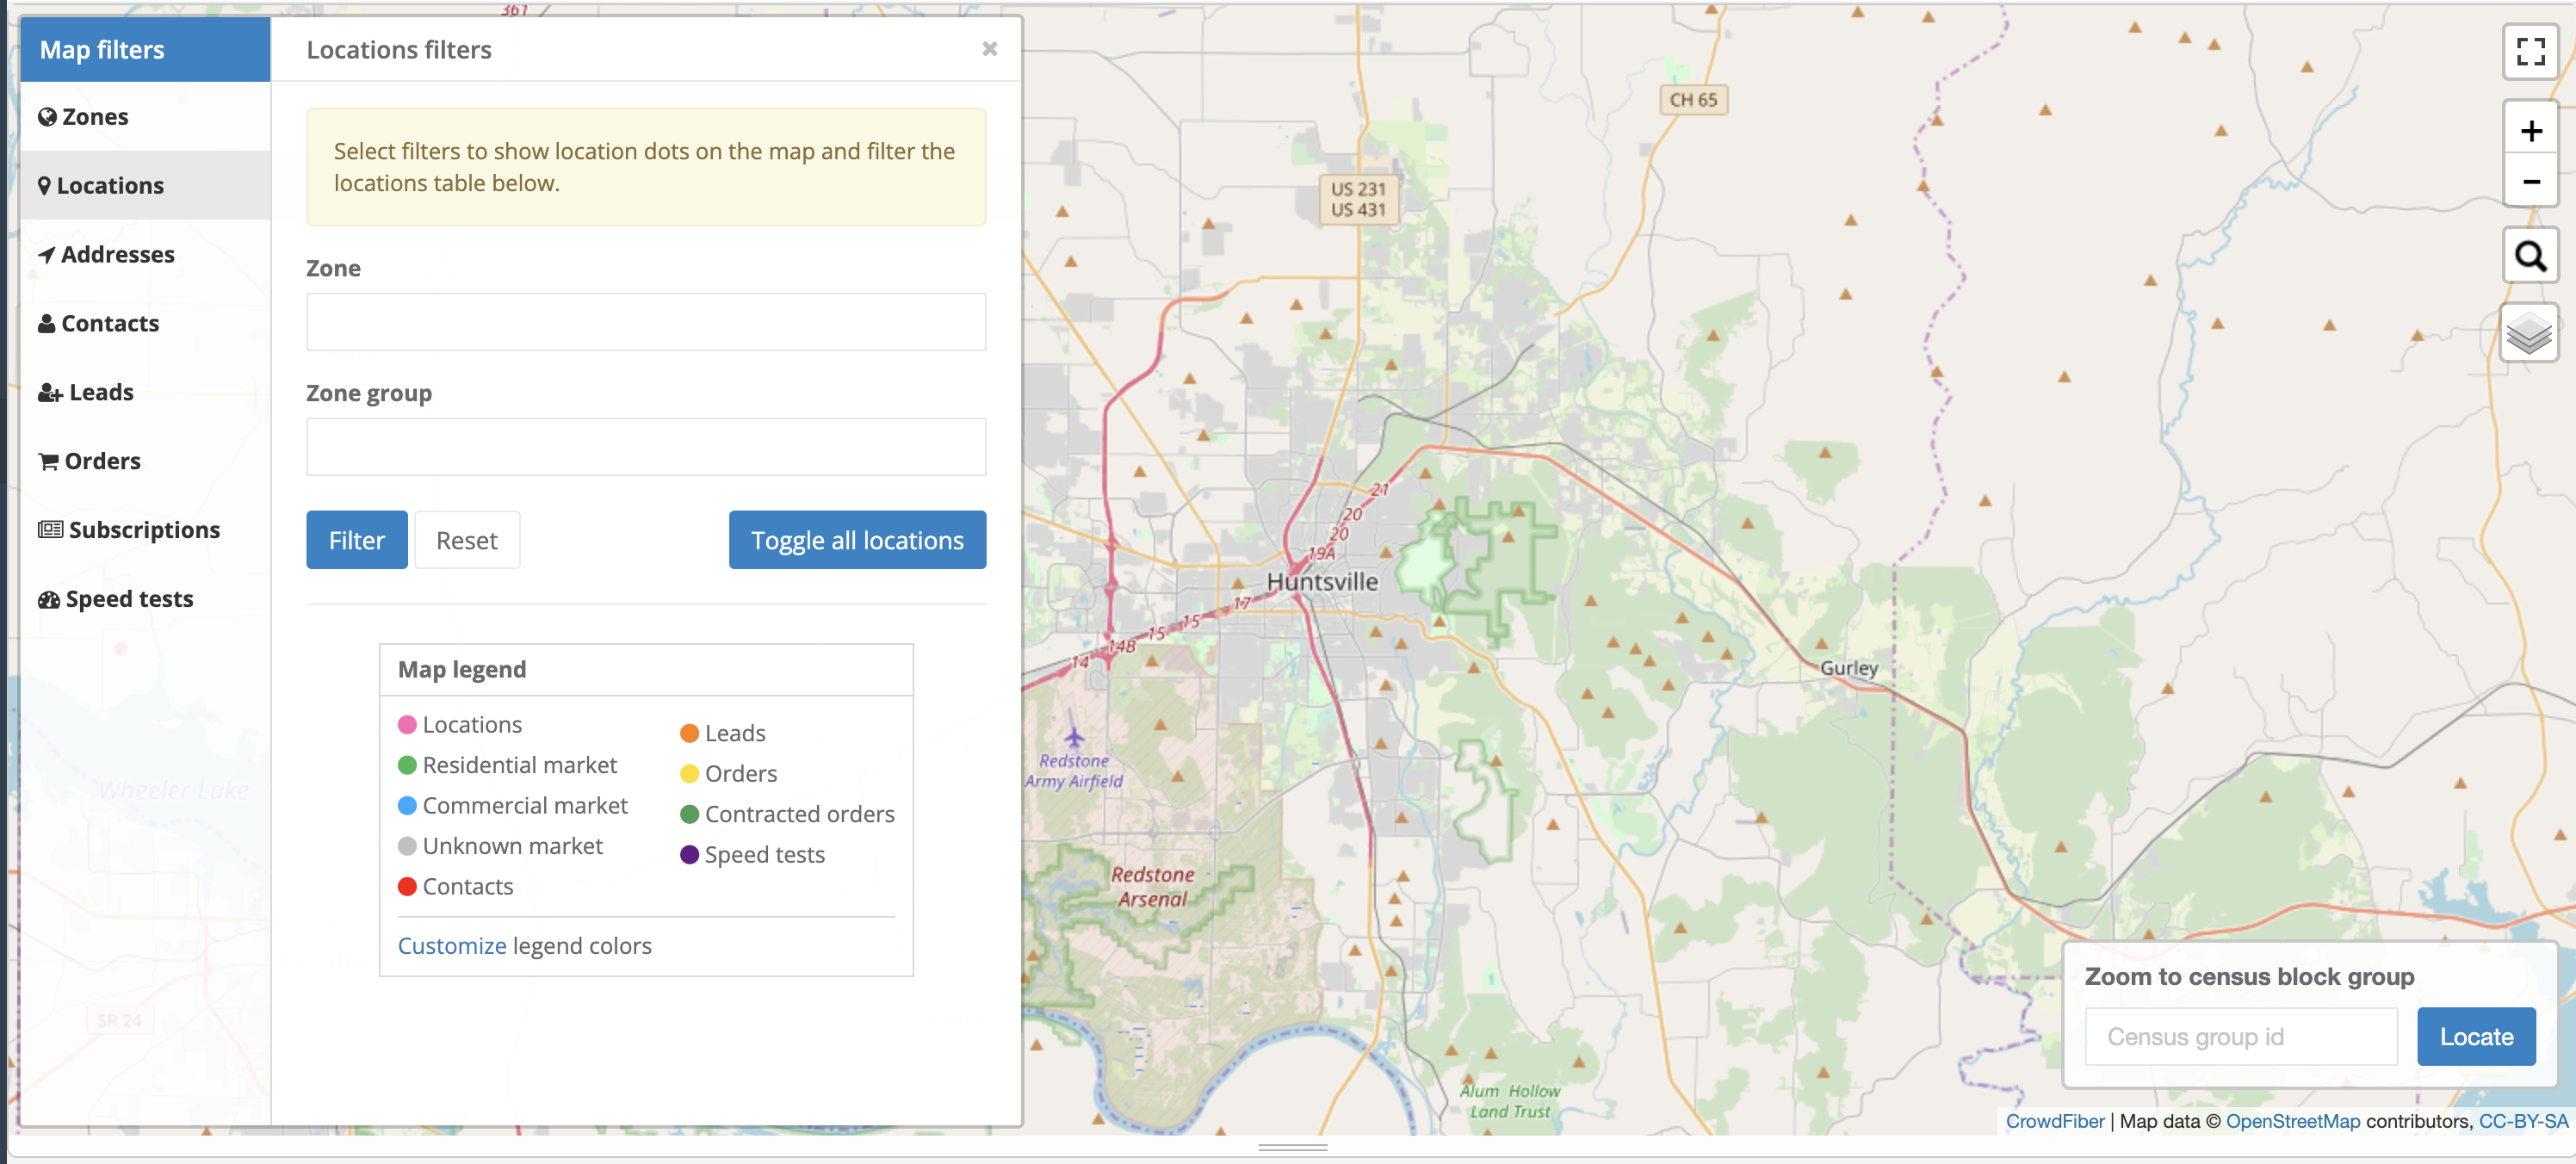
Task: Click the Reset button
Action: pos(467,541)
